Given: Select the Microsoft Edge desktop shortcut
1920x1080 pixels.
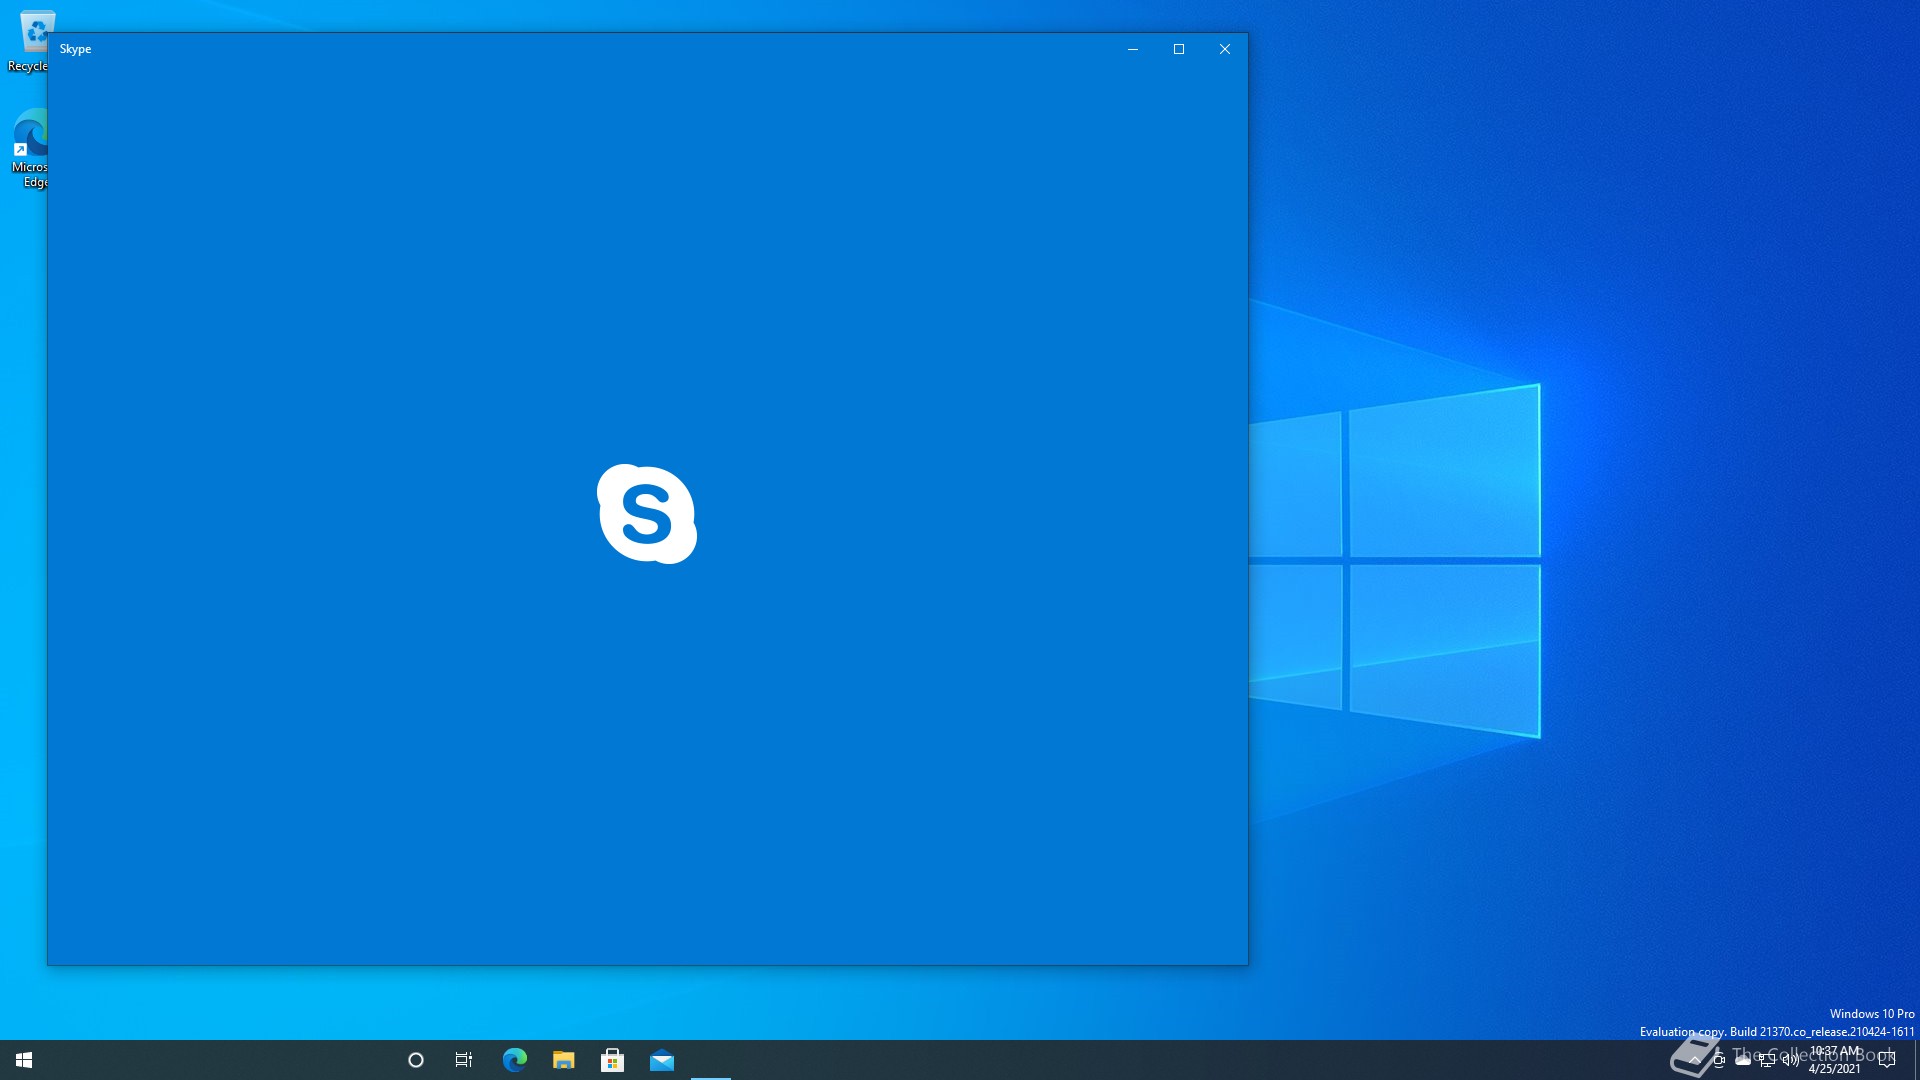Looking at the screenshot, I should coord(28,148).
